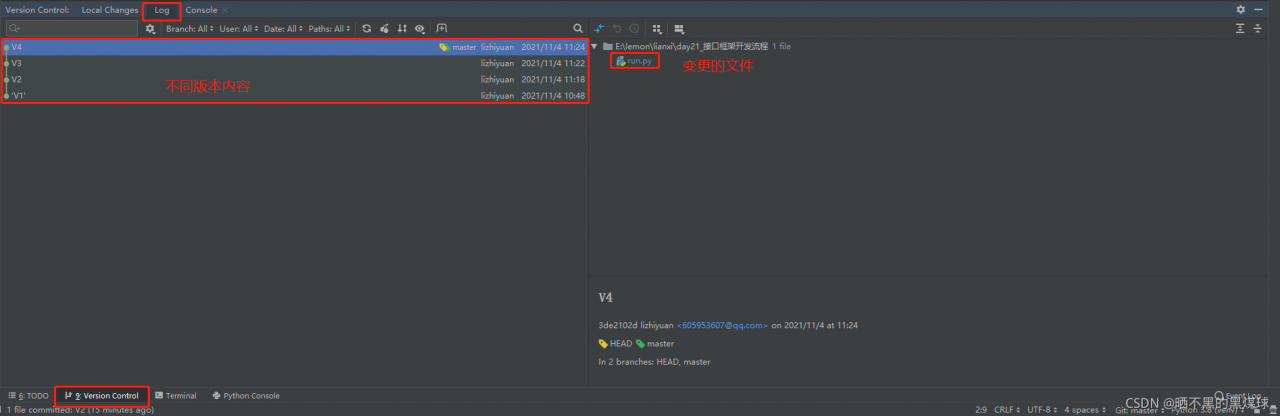Open the Console tab
This screenshot has width=1280, height=416.
tap(201, 10)
